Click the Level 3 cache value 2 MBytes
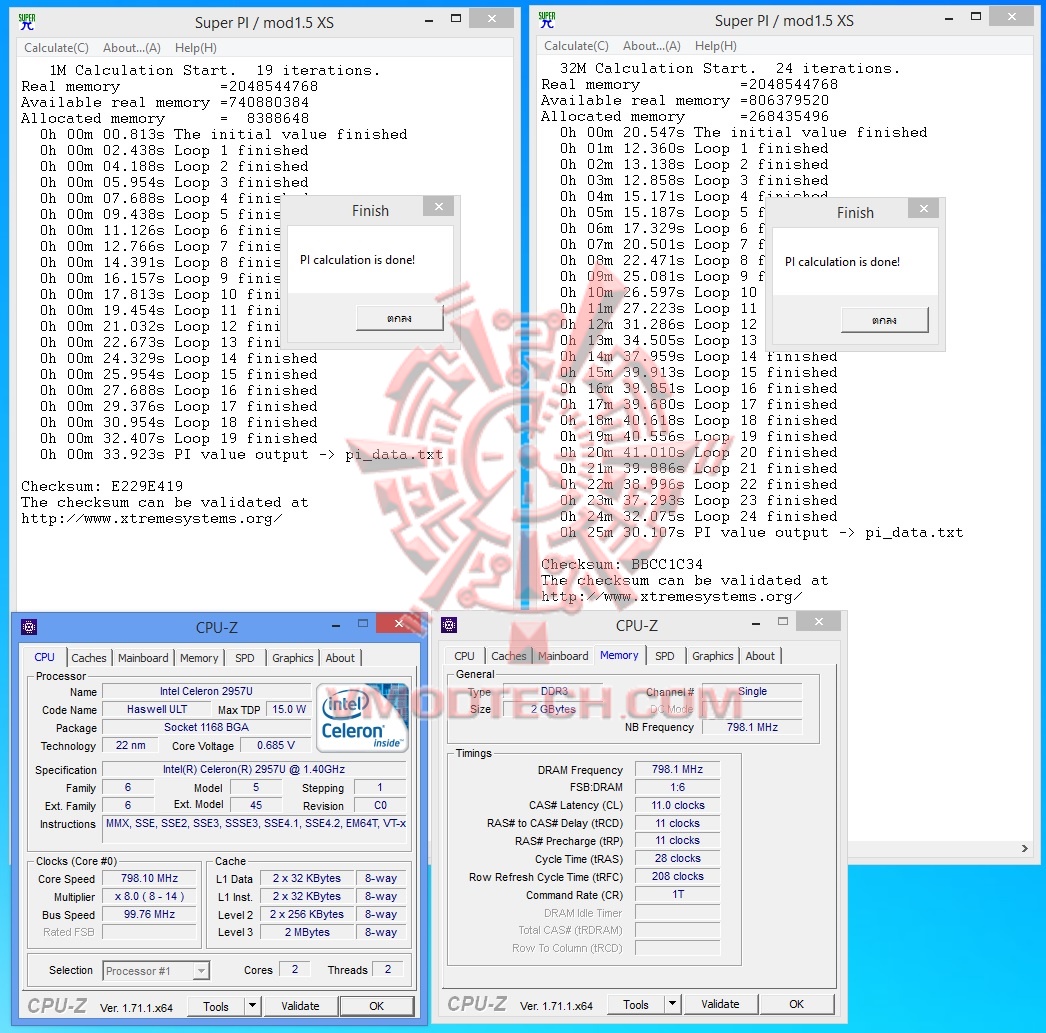 307,932
